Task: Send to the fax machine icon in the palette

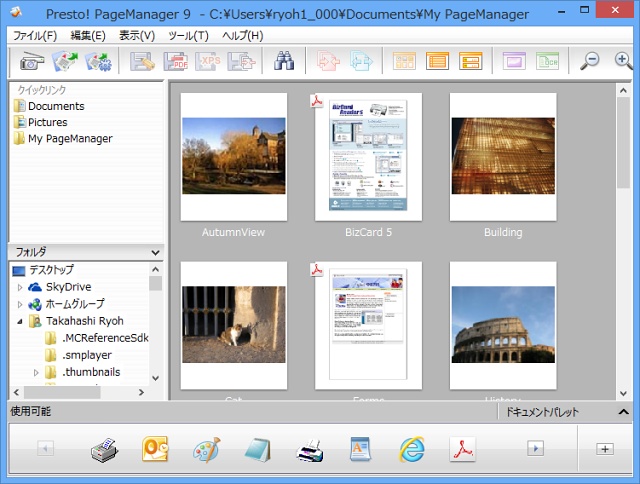Action: pyautogui.click(x=104, y=450)
